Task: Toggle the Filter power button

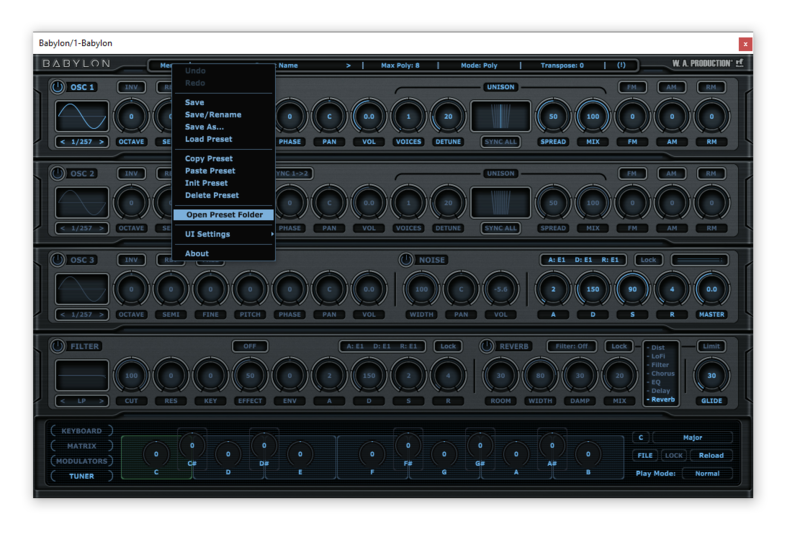Action: (57, 346)
